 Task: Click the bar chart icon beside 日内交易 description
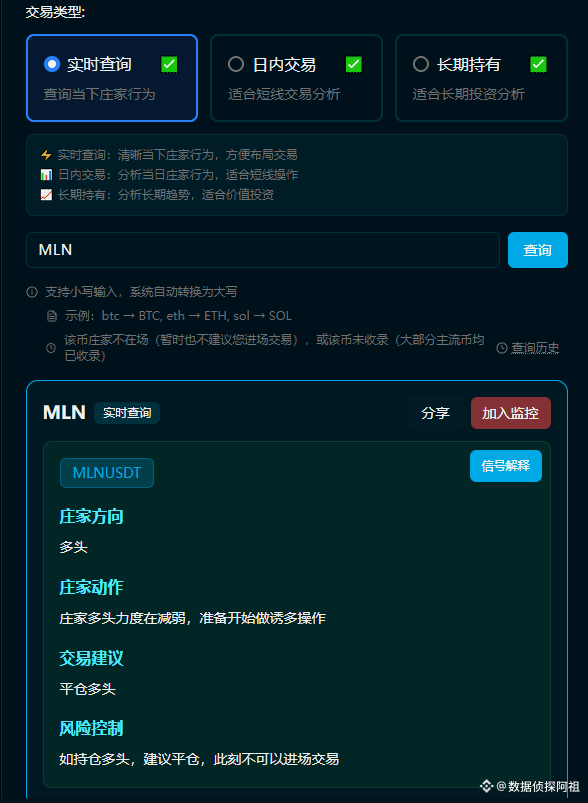coord(46,175)
